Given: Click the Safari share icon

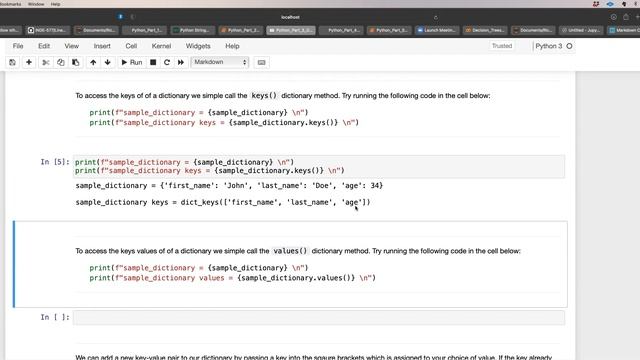Looking at the screenshot, I should (x=626, y=17).
